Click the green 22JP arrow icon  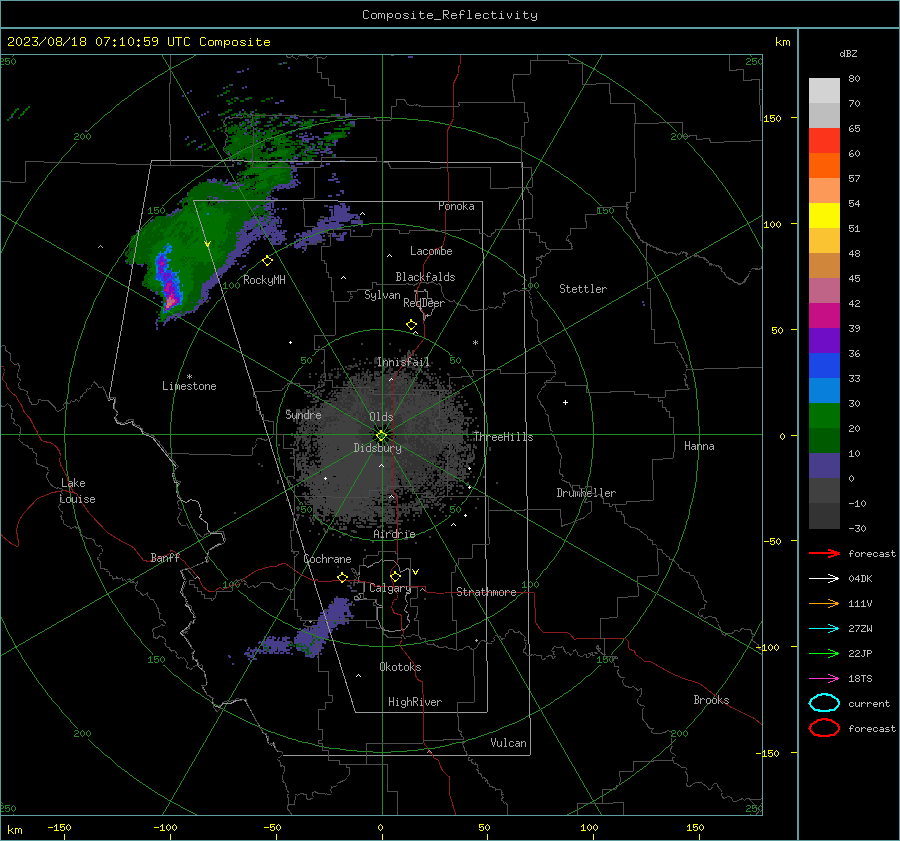point(824,653)
